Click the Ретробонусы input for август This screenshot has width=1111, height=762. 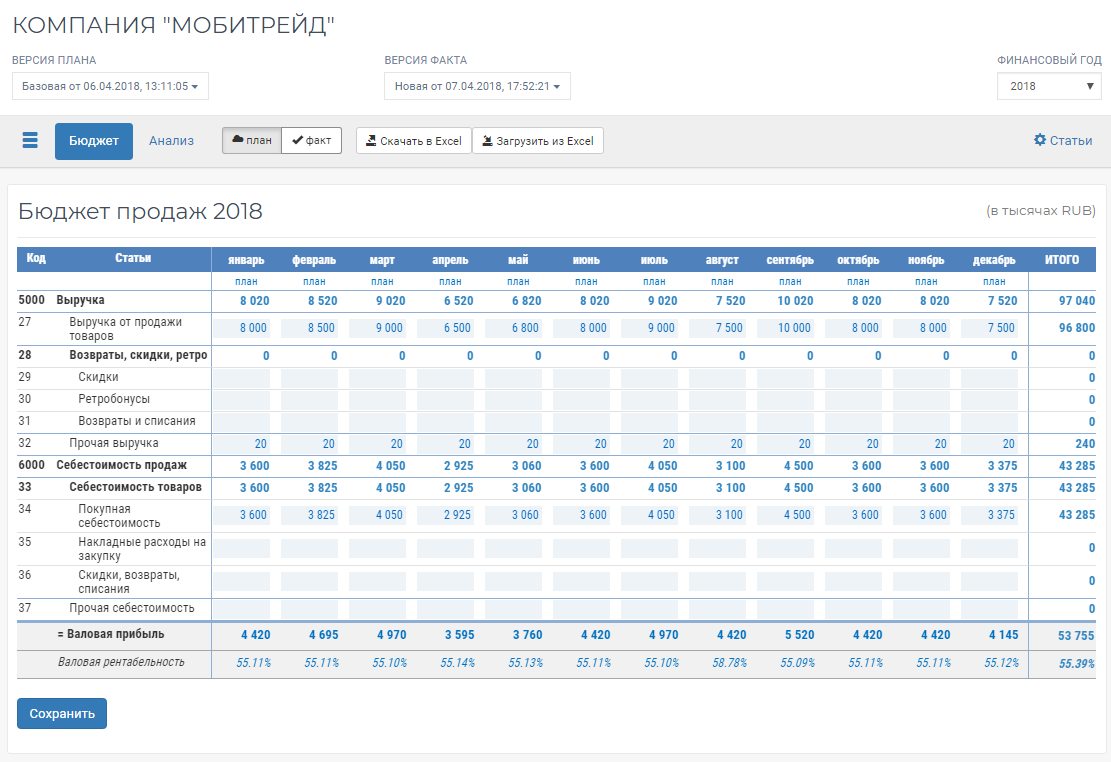[717, 400]
